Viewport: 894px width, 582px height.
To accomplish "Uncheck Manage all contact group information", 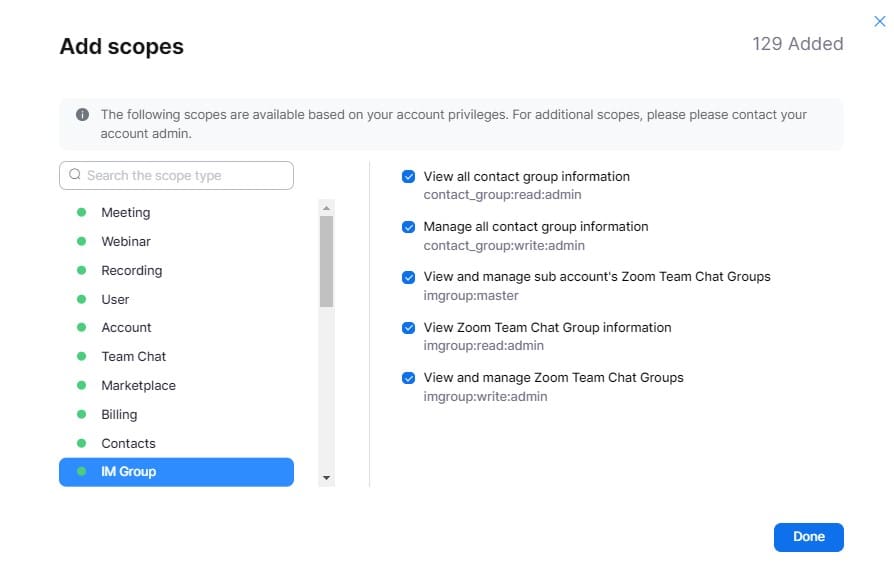I will [408, 227].
